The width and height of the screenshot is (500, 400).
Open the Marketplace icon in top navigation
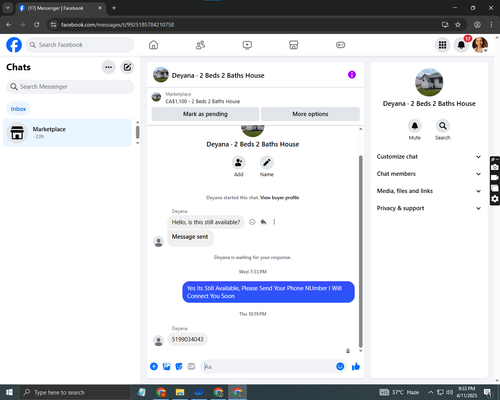pyautogui.click(x=294, y=45)
